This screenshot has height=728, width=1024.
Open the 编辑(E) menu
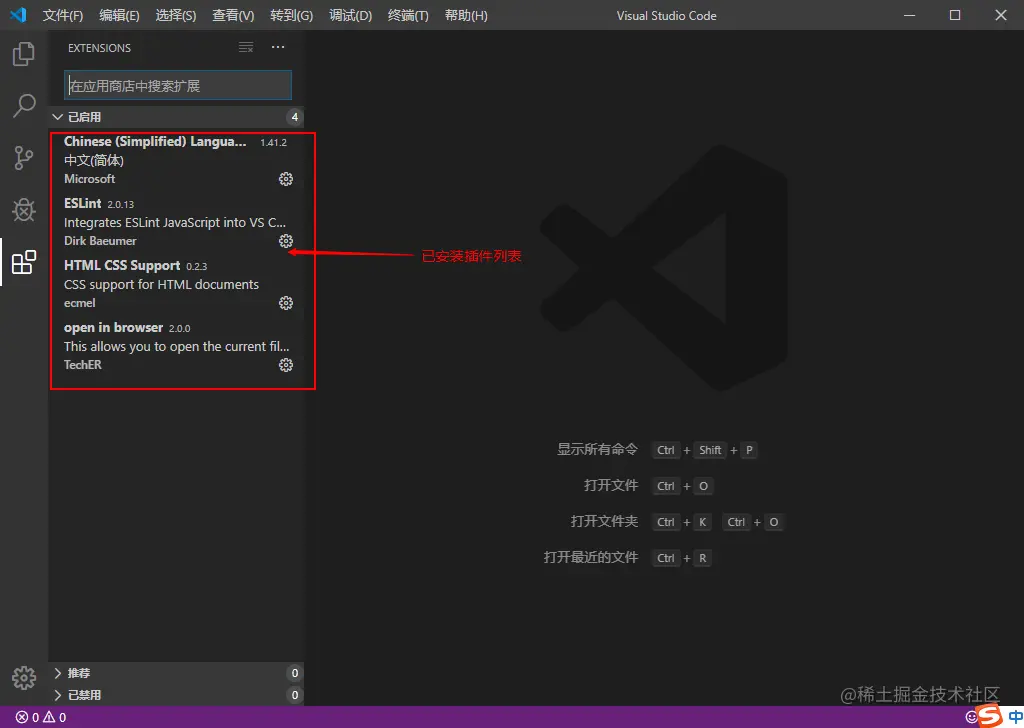coord(120,15)
